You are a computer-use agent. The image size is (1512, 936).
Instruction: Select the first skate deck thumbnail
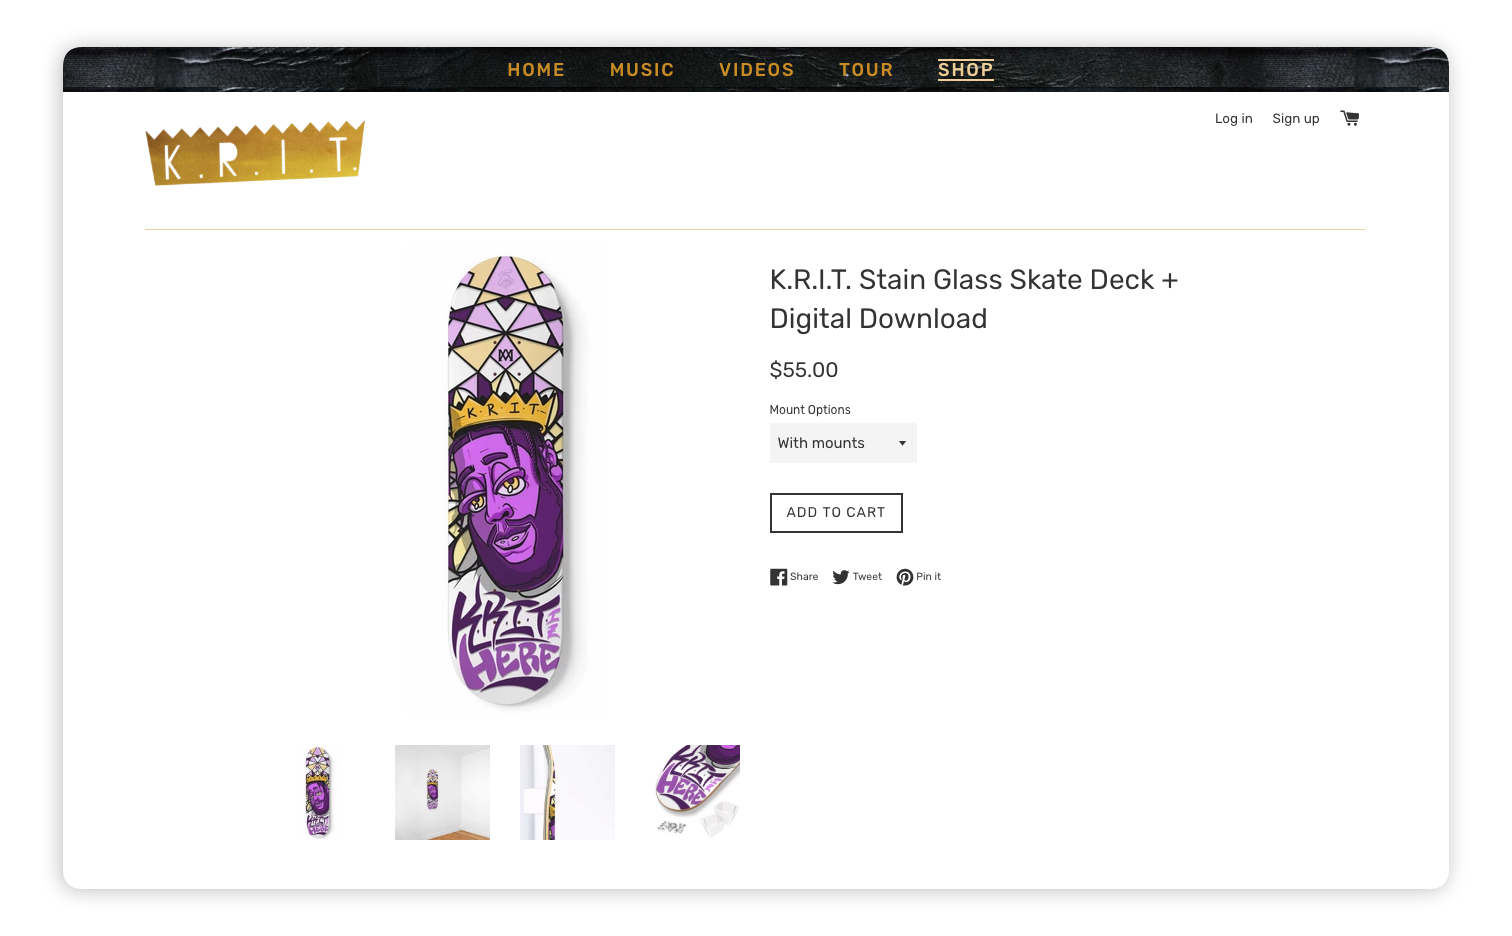tap(318, 792)
